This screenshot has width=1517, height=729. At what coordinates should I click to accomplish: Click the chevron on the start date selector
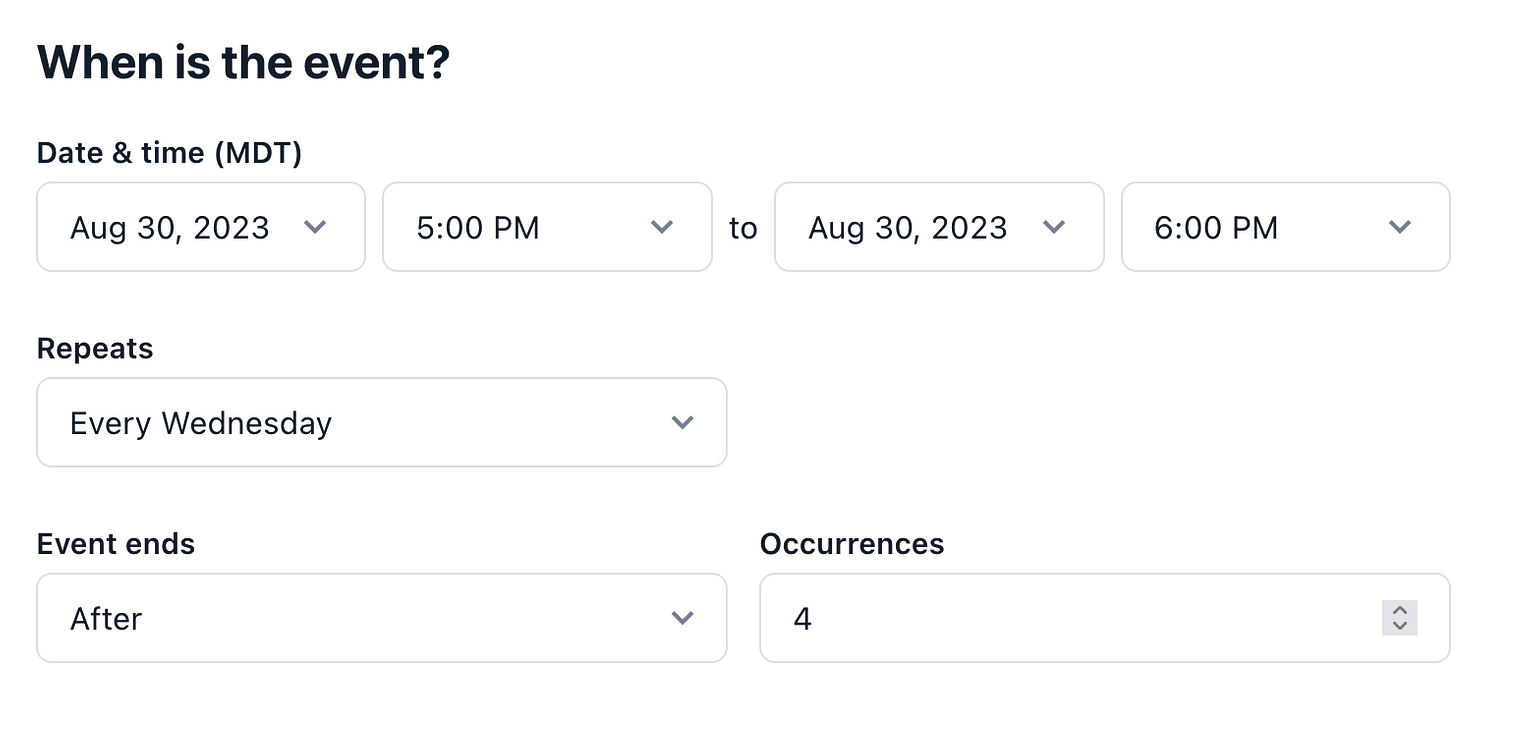pos(315,228)
